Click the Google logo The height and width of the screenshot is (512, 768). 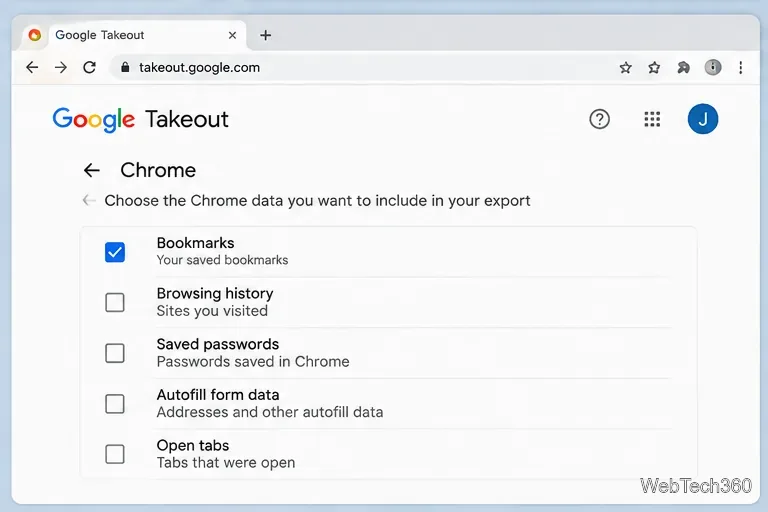point(94,120)
